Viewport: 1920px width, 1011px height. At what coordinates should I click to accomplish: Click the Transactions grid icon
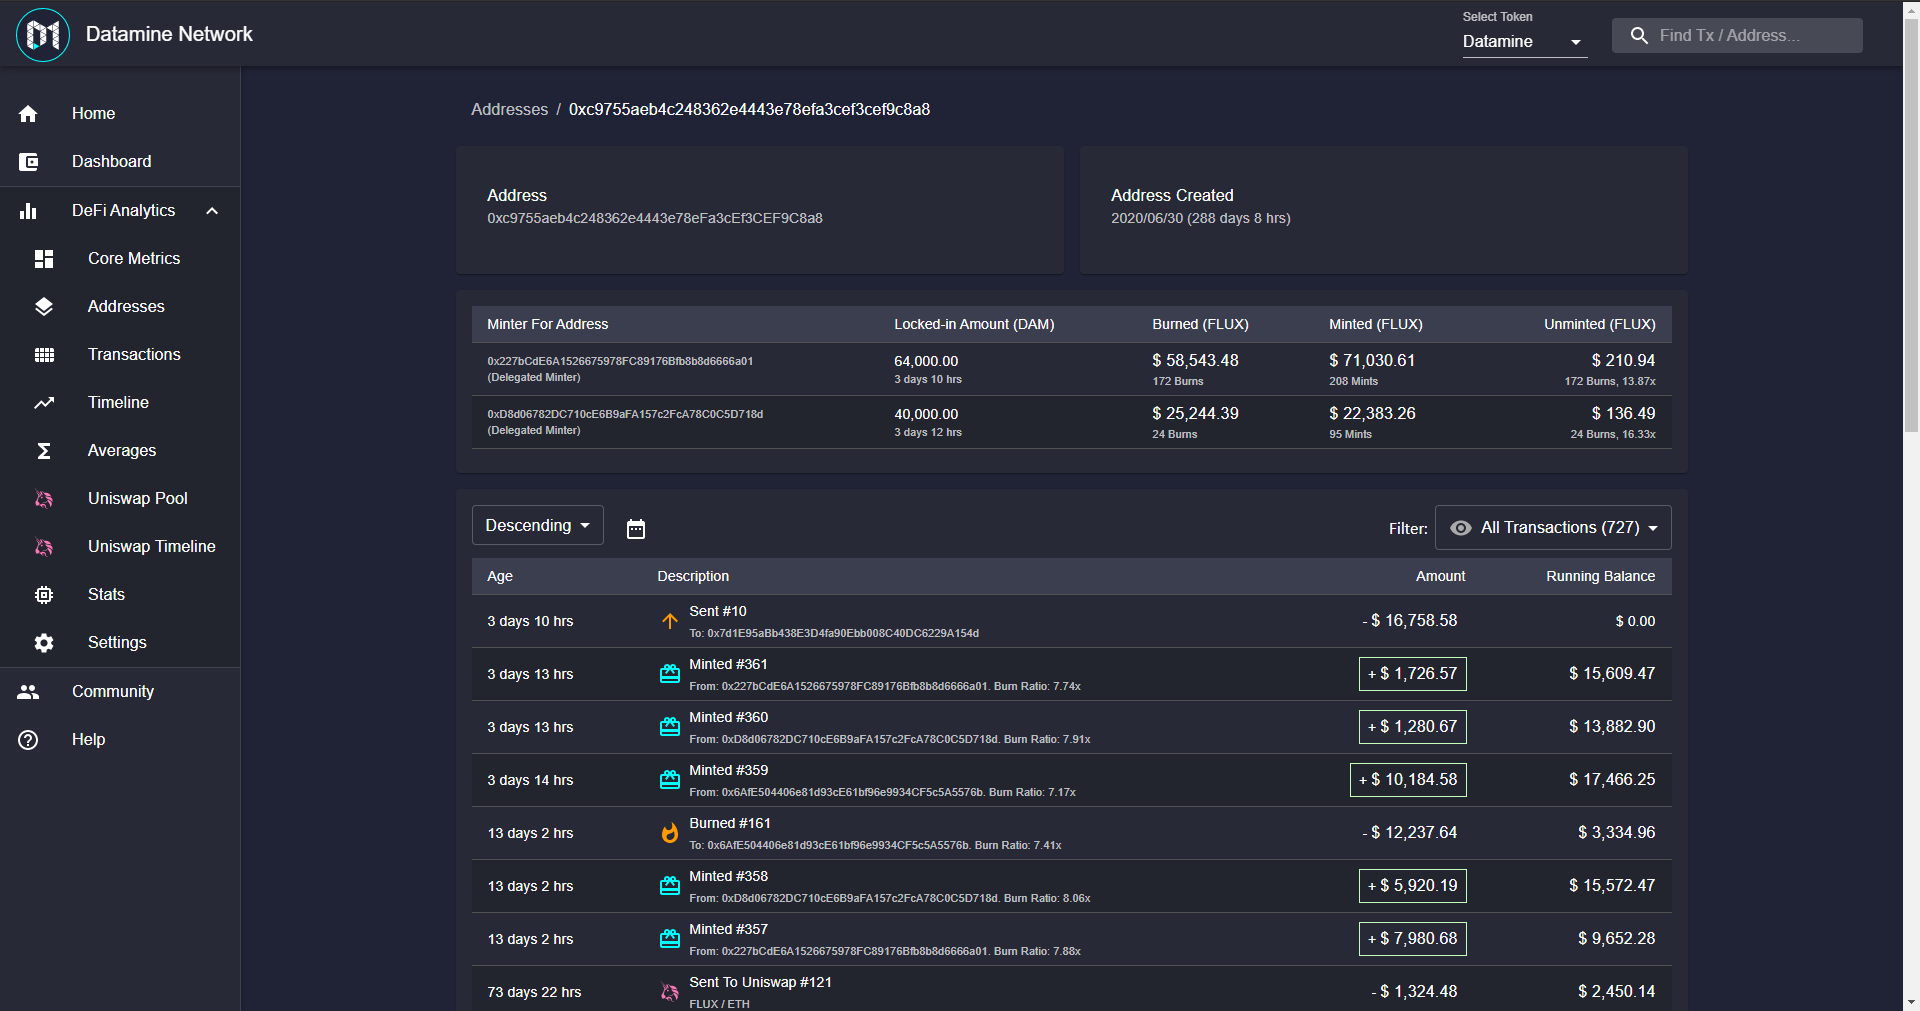click(44, 355)
